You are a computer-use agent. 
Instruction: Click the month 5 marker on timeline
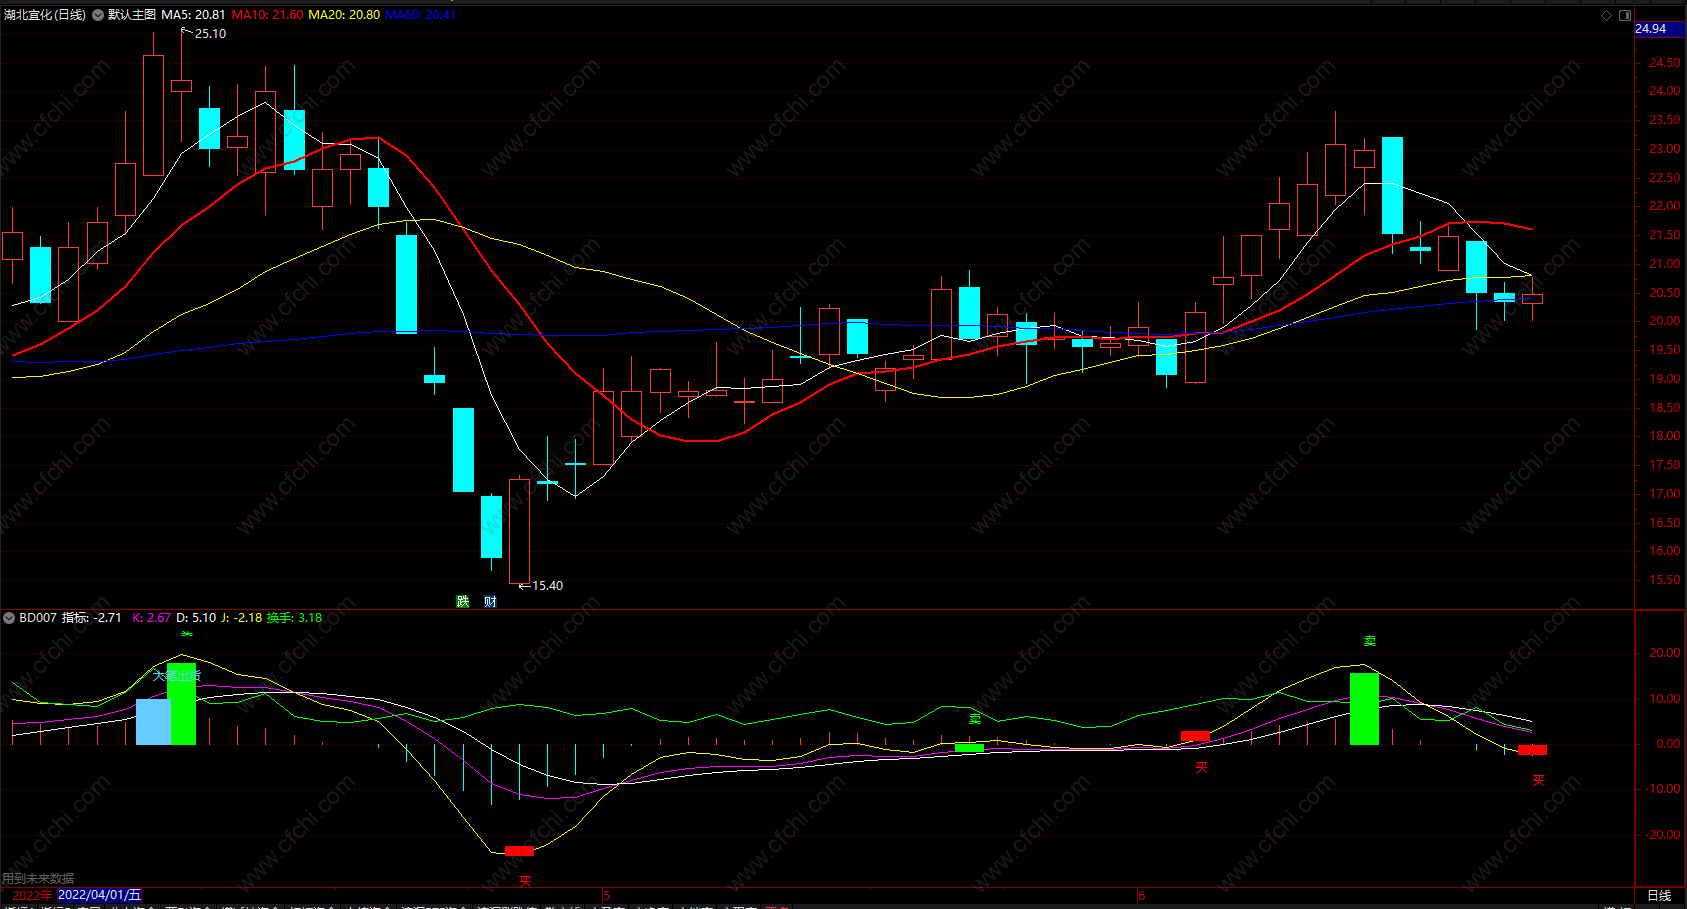[606, 895]
